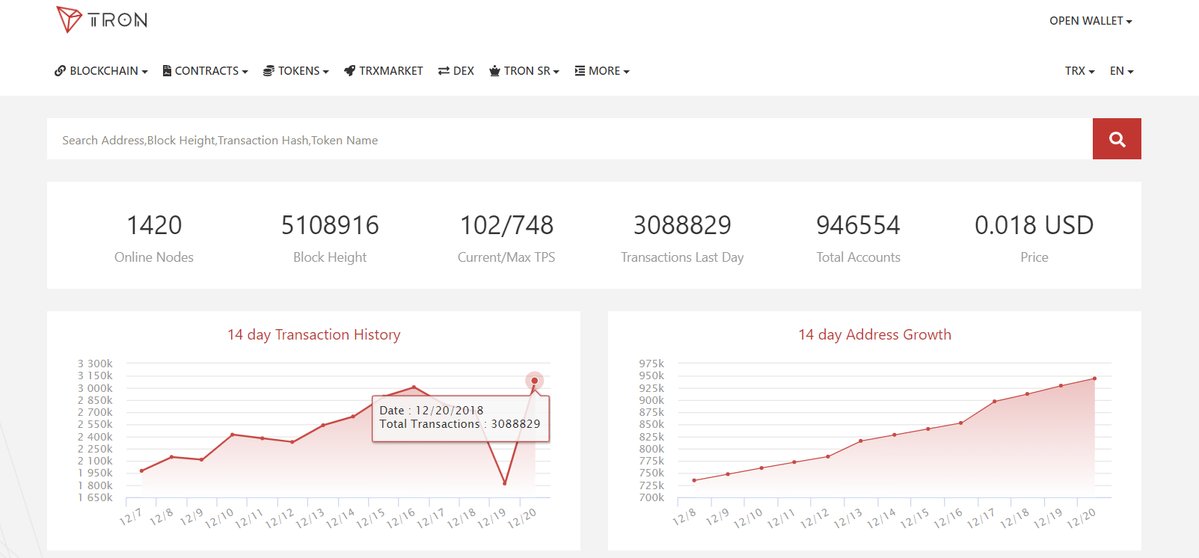Open the OPEN WALLET dropdown
This screenshot has height=558, width=1199.
pyautogui.click(x=1090, y=21)
